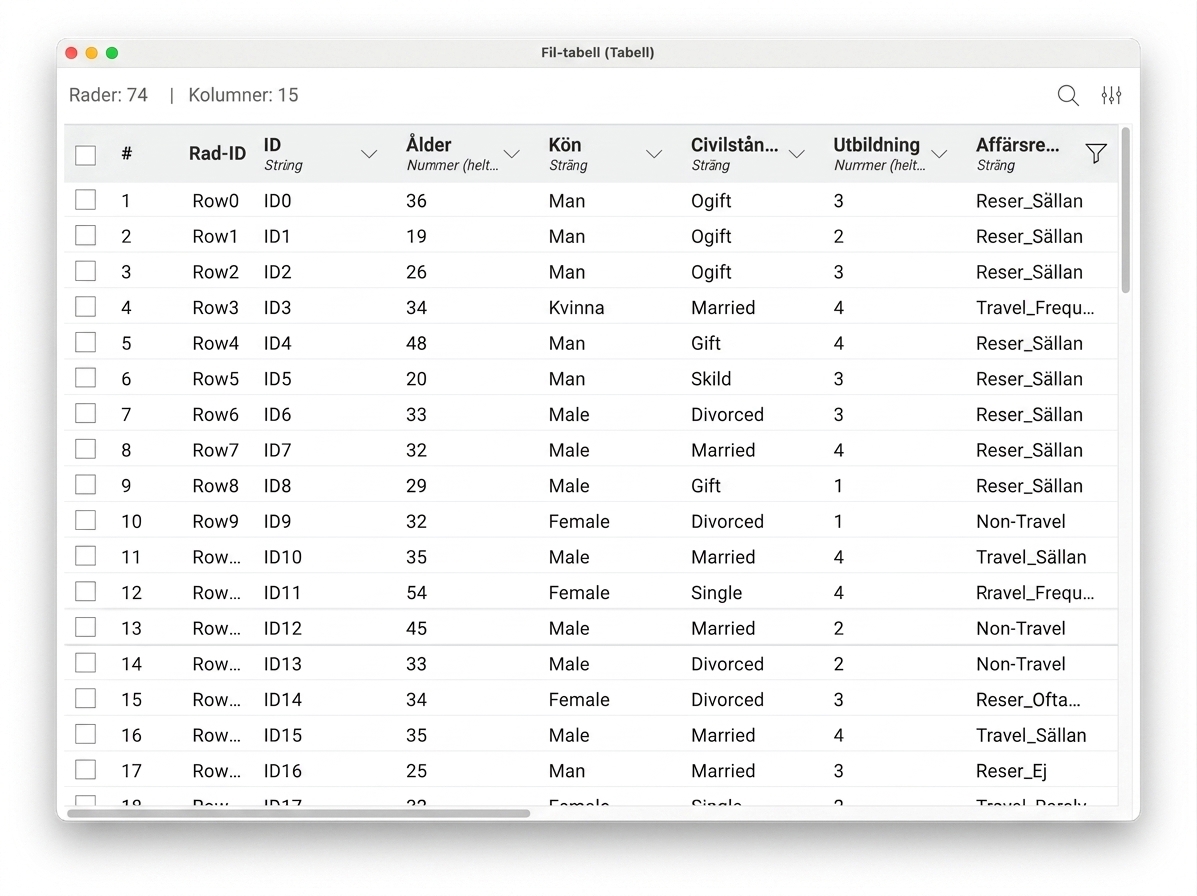The image size is (1197, 896).
Task: Click the green maximize window button
Action: click(112, 53)
